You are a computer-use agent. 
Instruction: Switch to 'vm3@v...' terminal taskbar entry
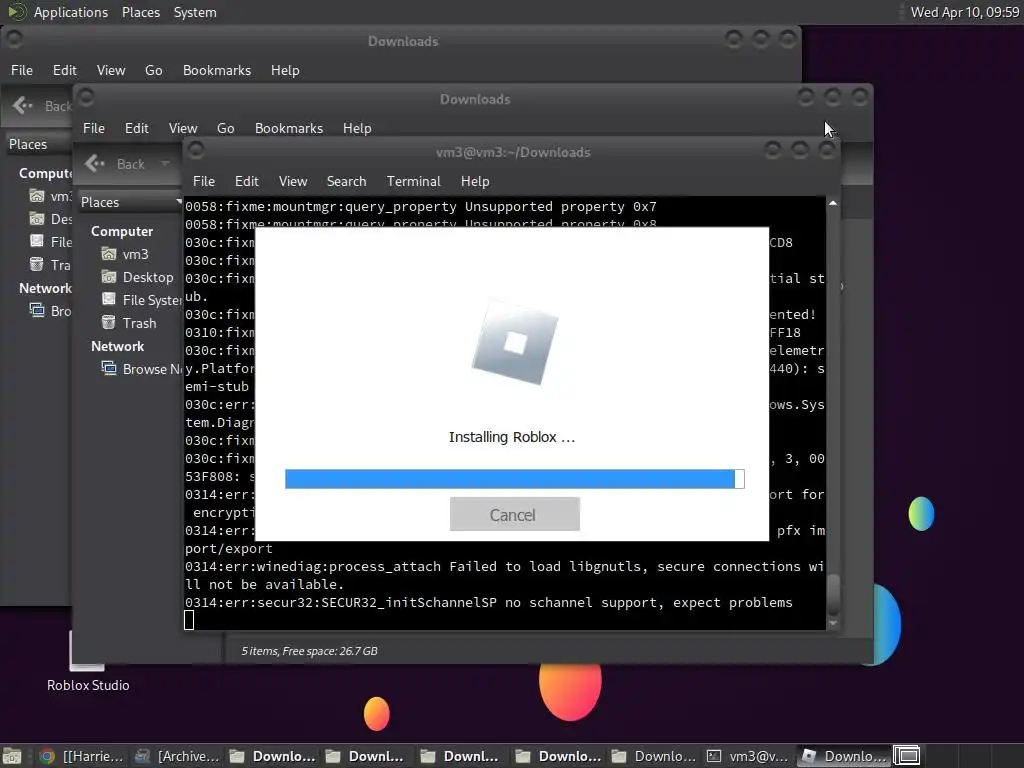(x=748, y=756)
